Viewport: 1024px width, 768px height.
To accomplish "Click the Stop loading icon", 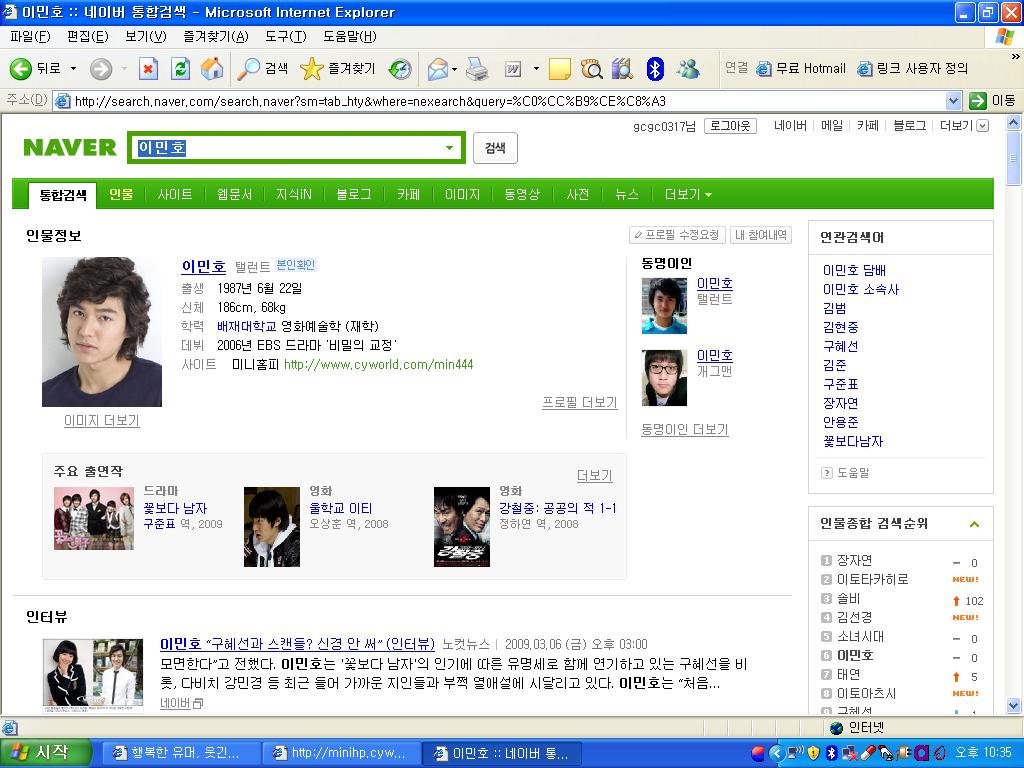I will tap(148, 68).
